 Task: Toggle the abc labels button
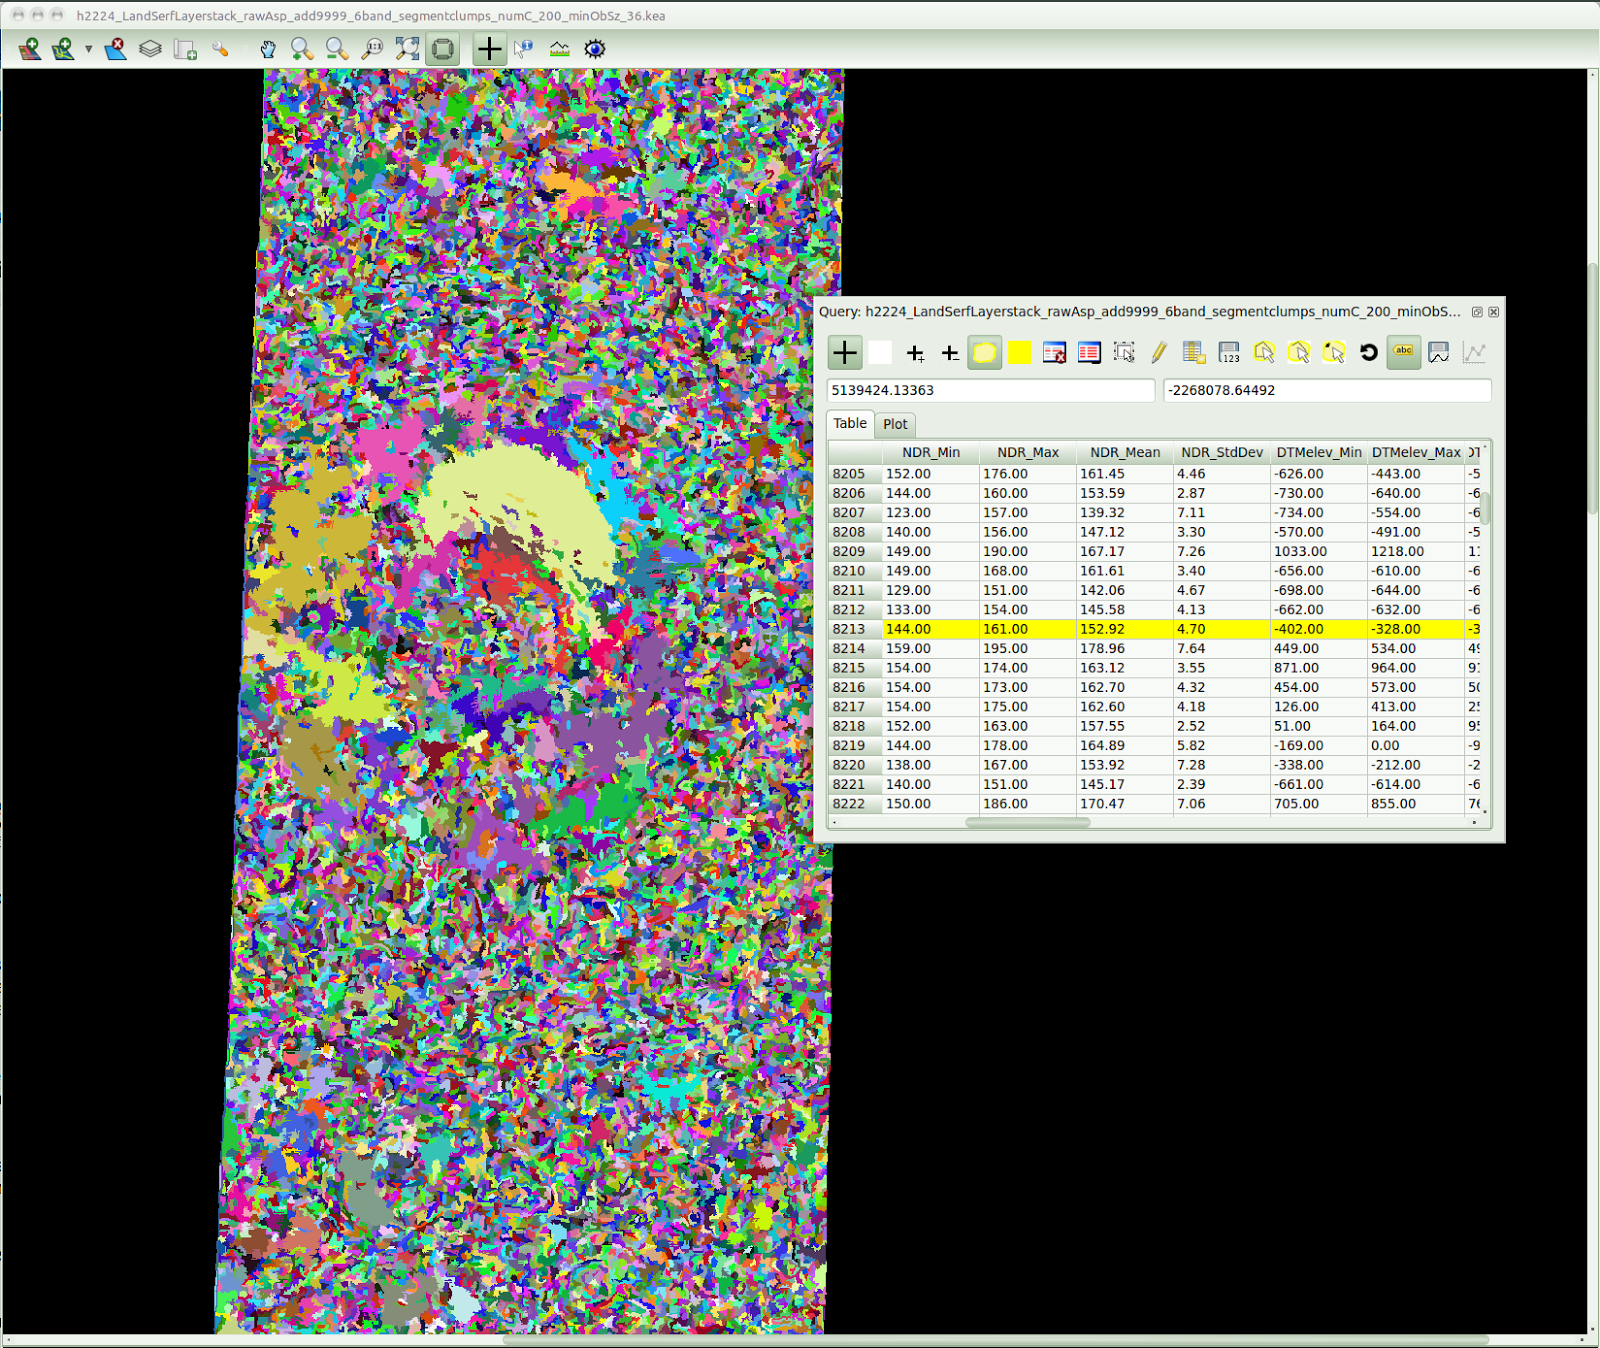click(1404, 352)
